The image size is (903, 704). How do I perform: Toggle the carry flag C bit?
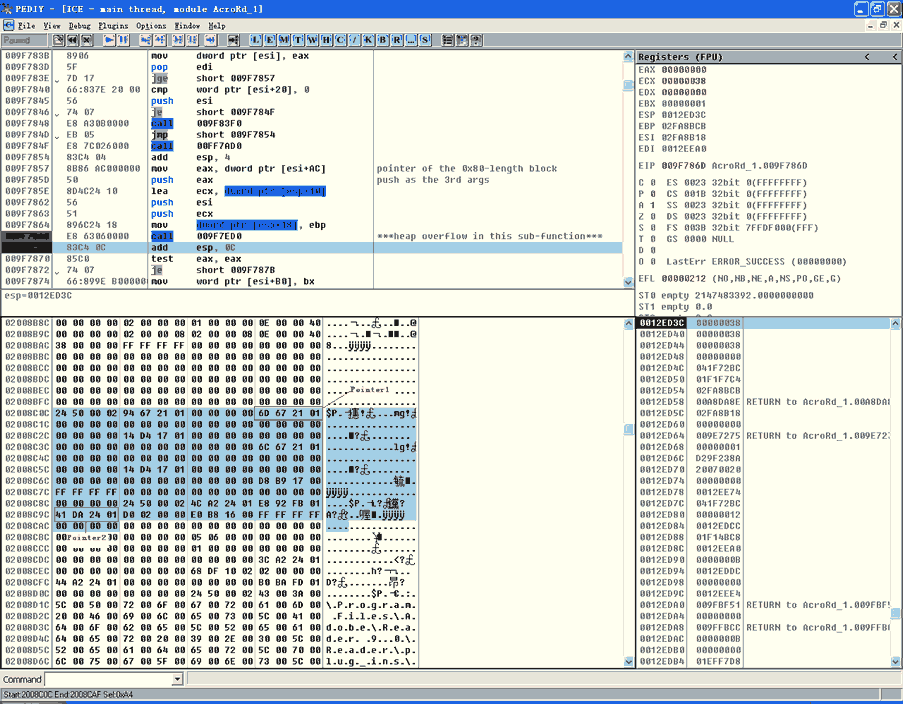[651, 183]
